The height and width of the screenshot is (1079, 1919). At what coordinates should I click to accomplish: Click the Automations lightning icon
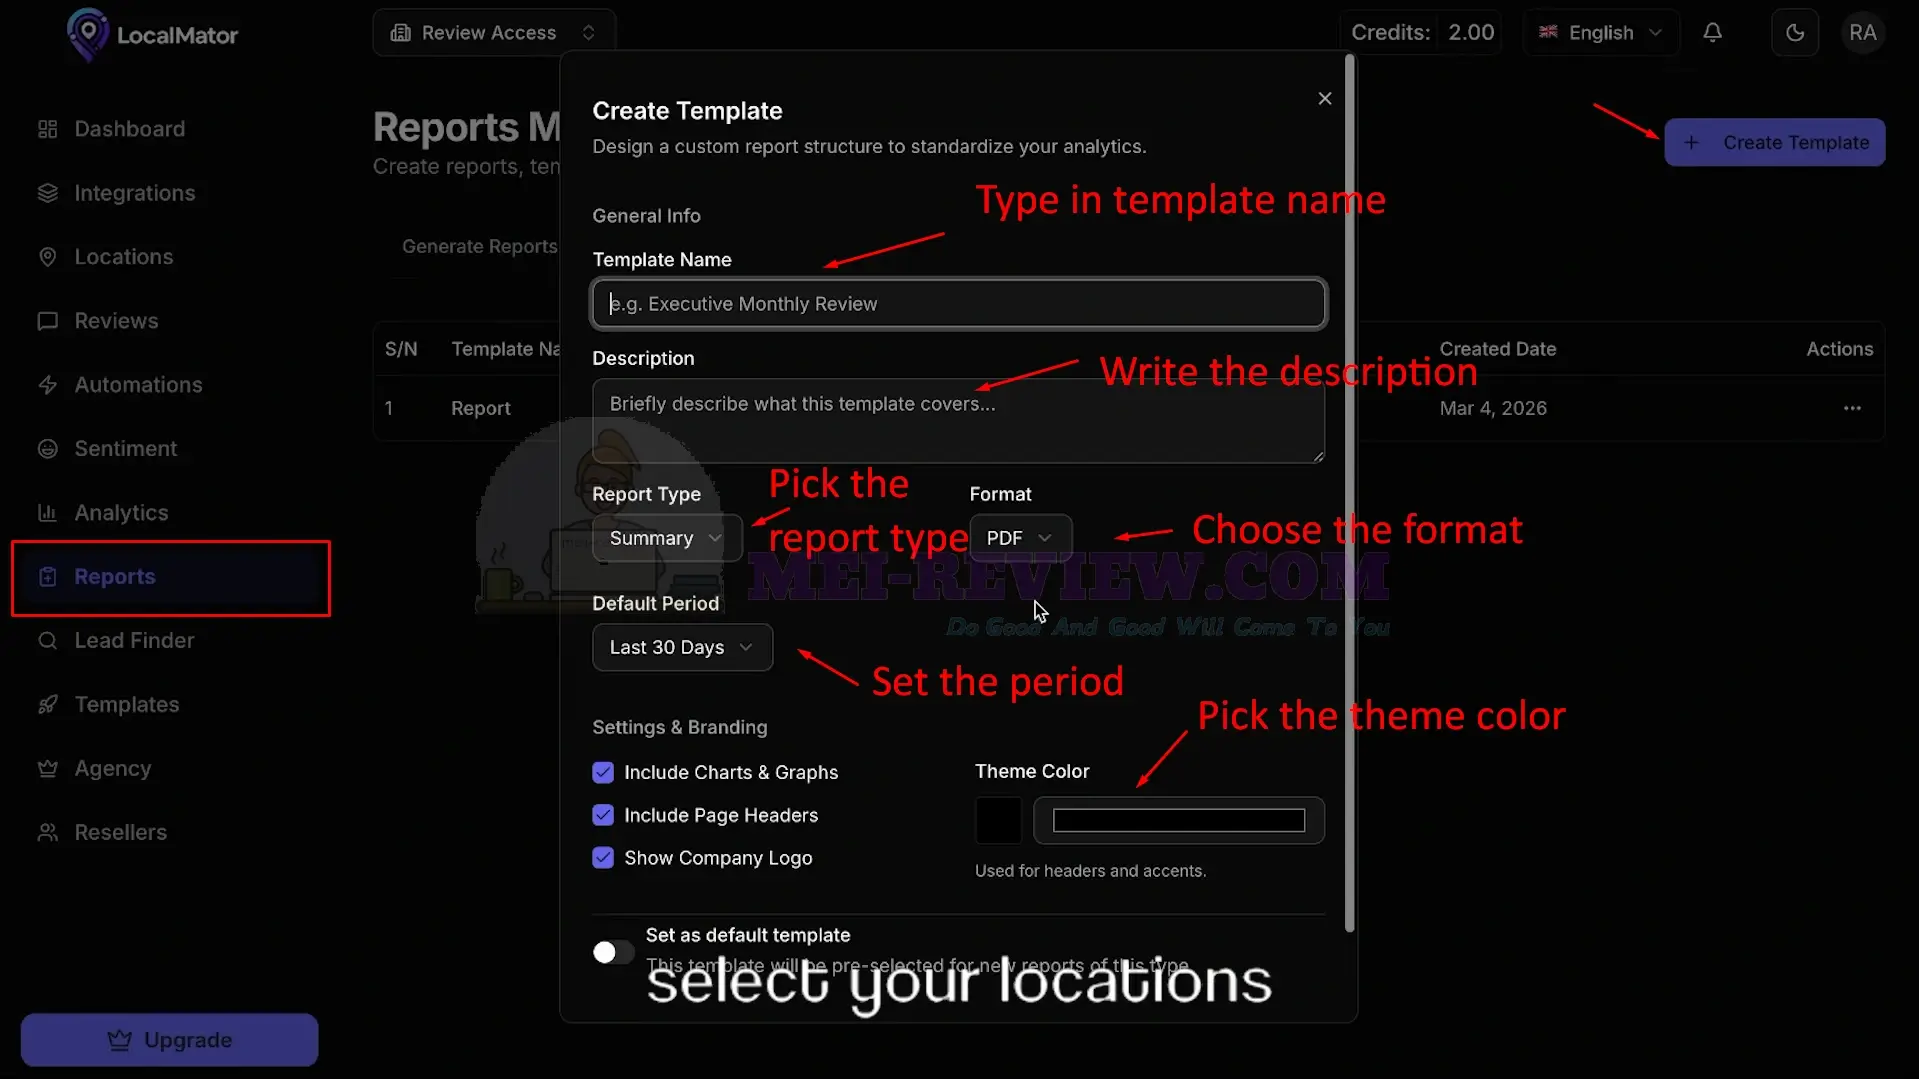pyautogui.click(x=47, y=385)
